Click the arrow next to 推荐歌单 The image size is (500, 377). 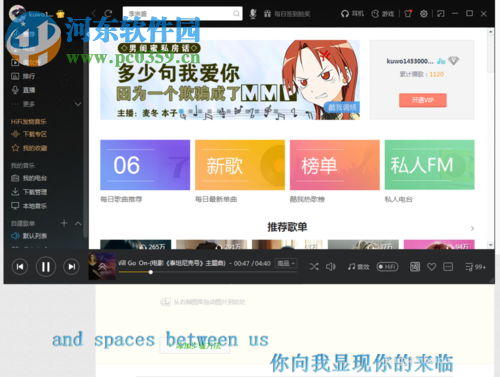tap(472, 228)
